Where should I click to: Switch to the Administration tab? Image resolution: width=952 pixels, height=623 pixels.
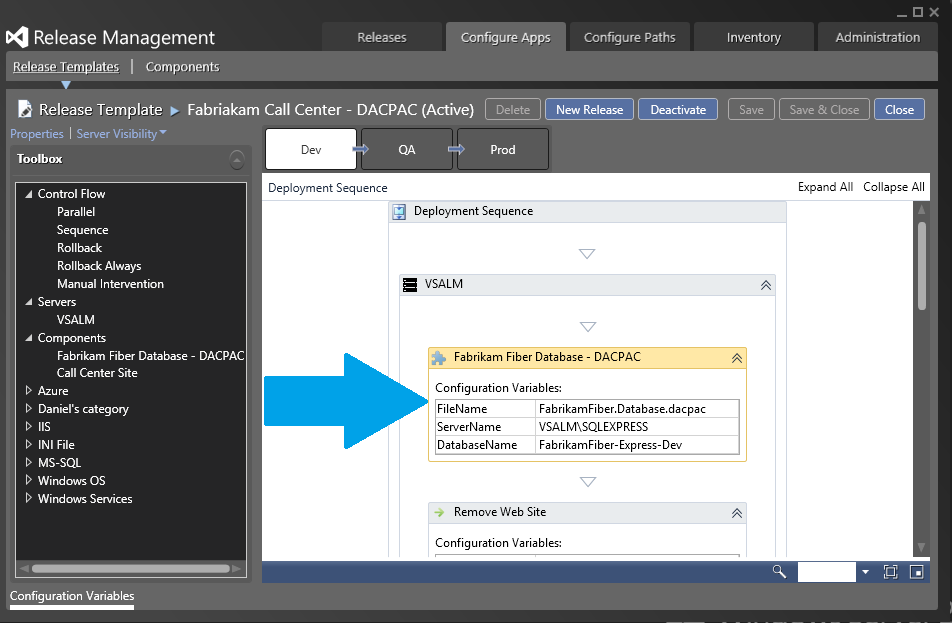(877, 37)
